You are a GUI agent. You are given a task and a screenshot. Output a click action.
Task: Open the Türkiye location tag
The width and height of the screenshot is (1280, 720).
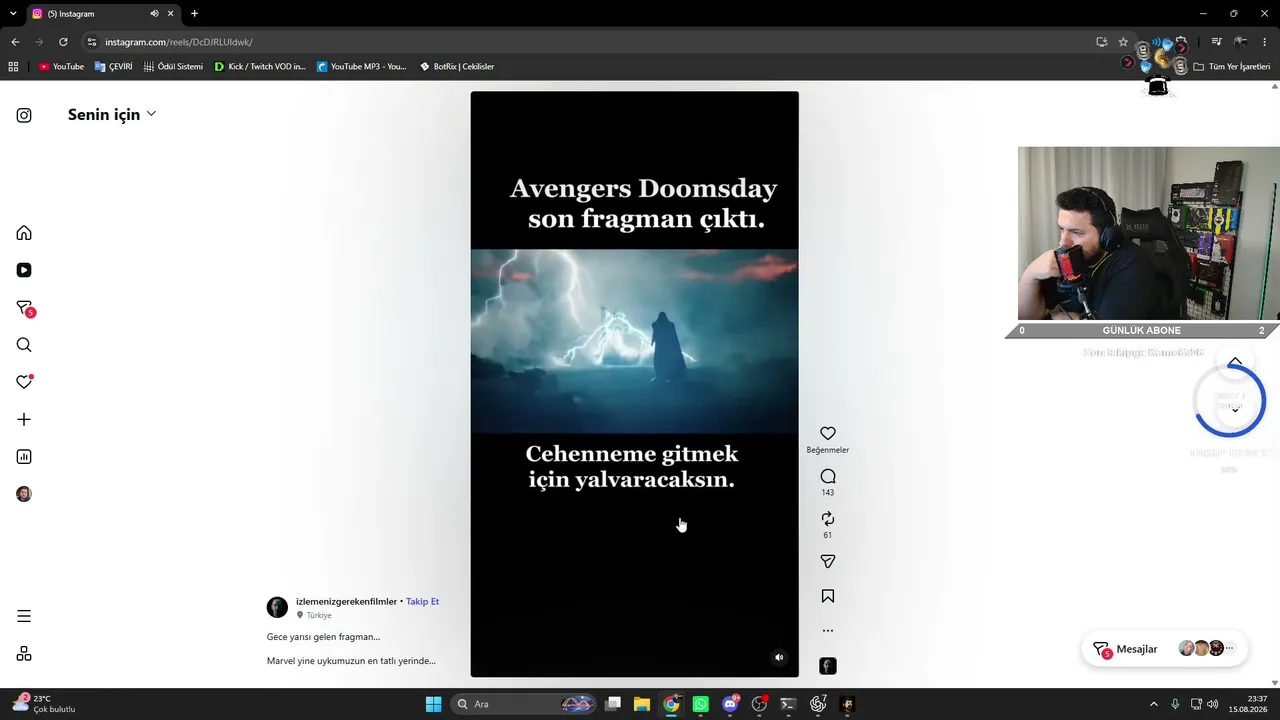319,615
